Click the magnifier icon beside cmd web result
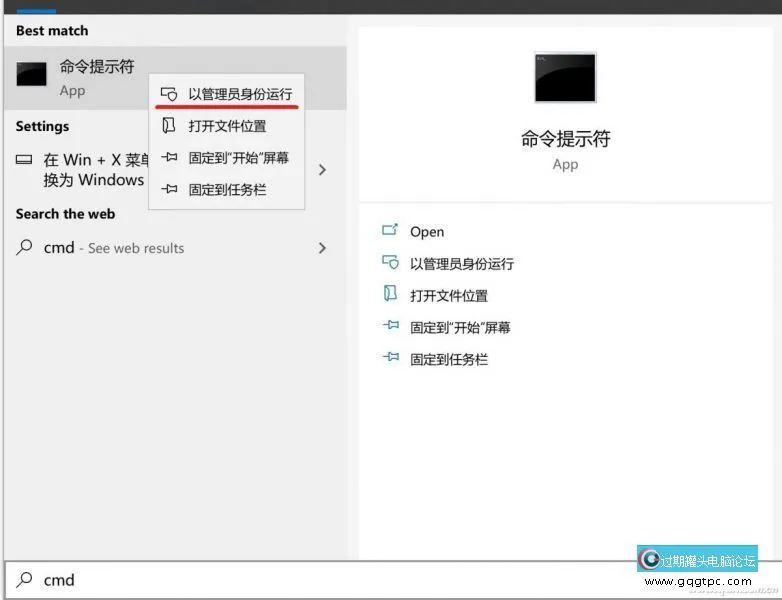Viewport: 782px width, 600px height. coord(24,247)
